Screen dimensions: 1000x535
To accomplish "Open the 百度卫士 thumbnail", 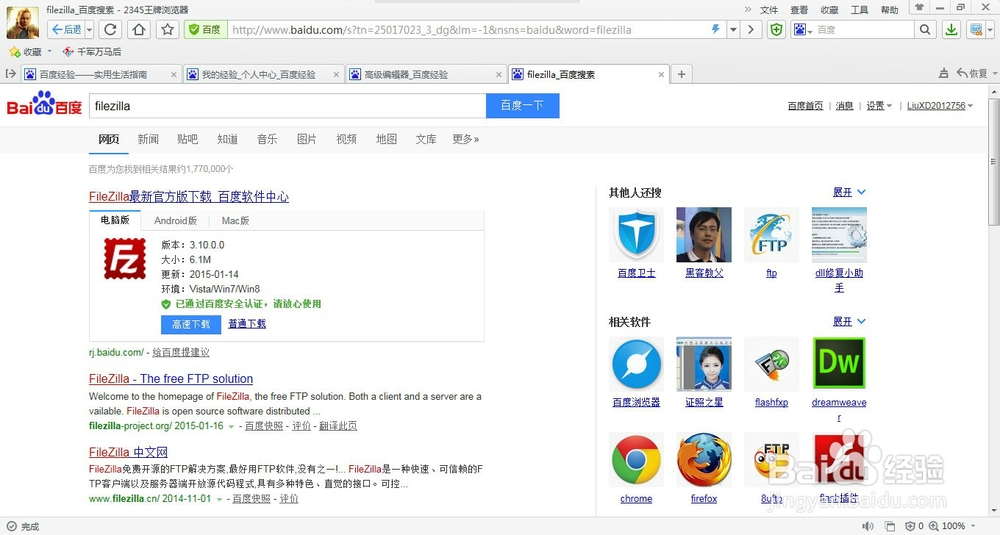I will coord(636,235).
